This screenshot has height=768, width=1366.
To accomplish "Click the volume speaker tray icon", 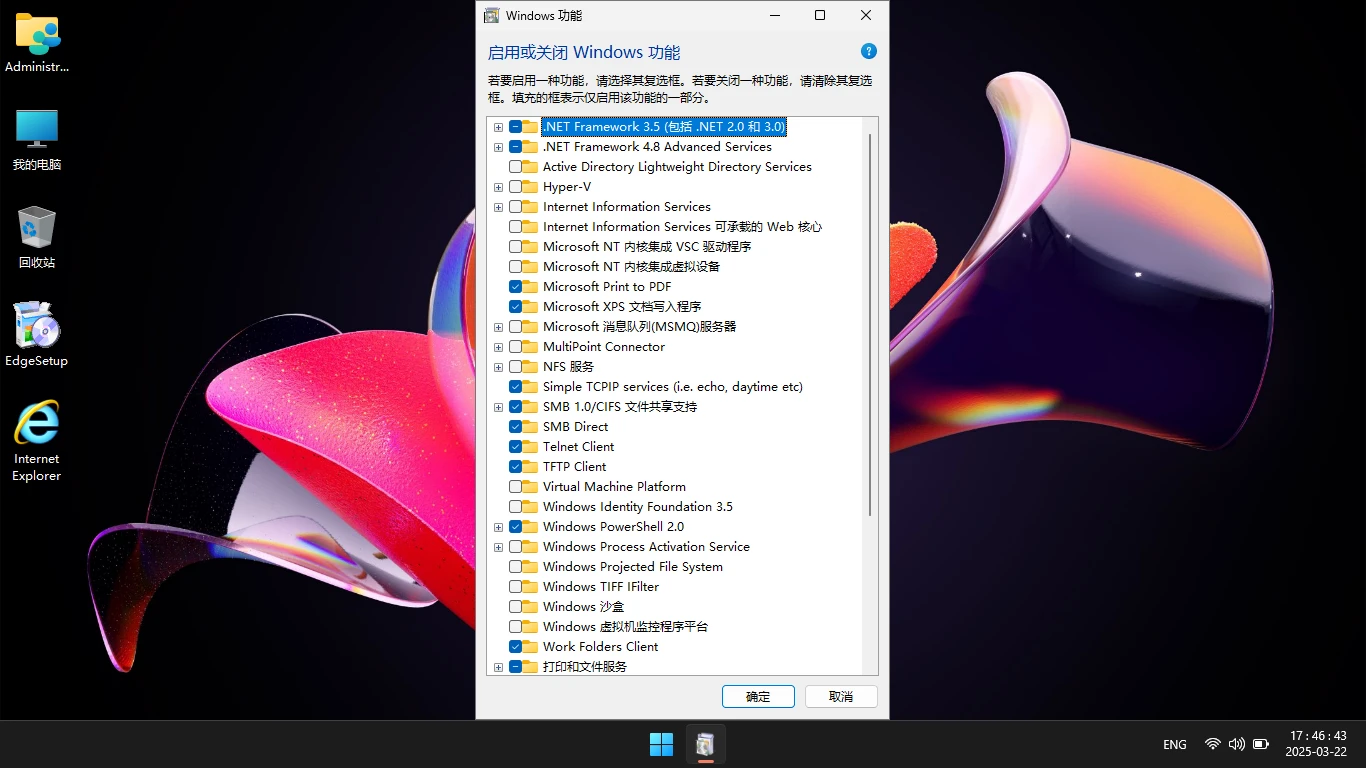I will pos(1237,744).
